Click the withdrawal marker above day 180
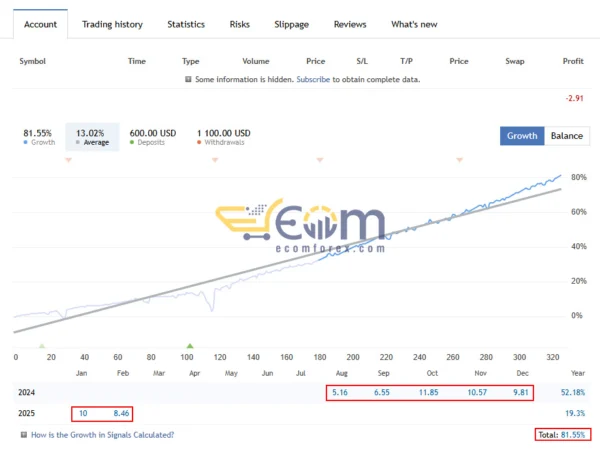This screenshot has height=450, width=600. click(320, 160)
